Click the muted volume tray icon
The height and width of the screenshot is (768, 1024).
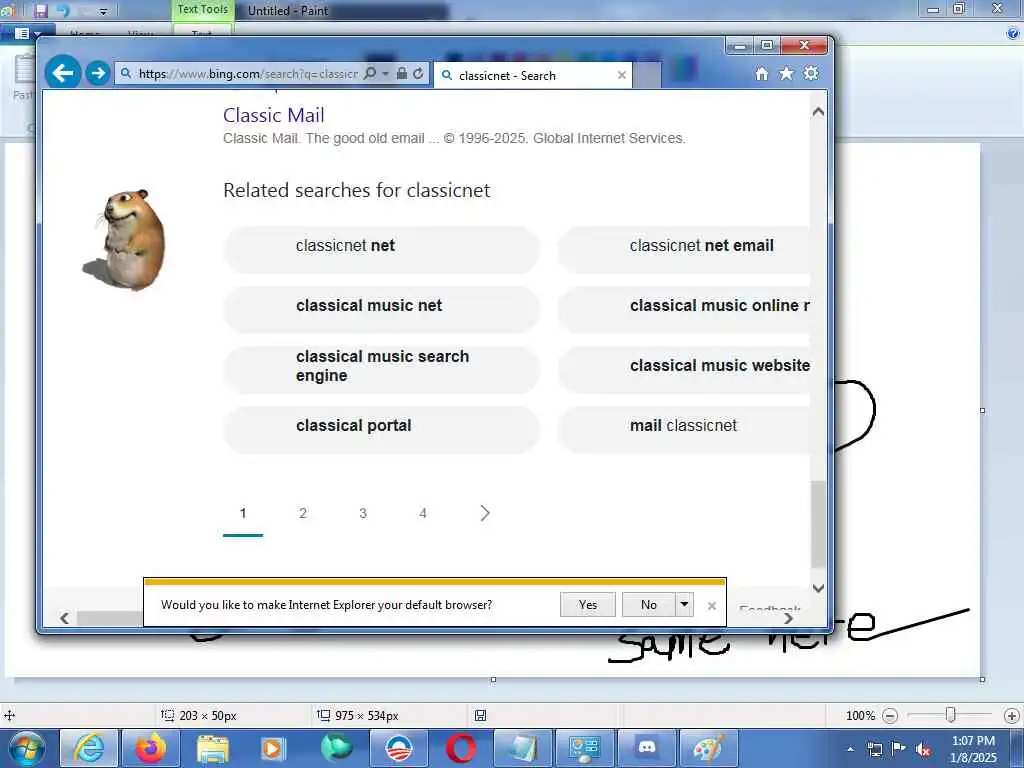pos(923,749)
